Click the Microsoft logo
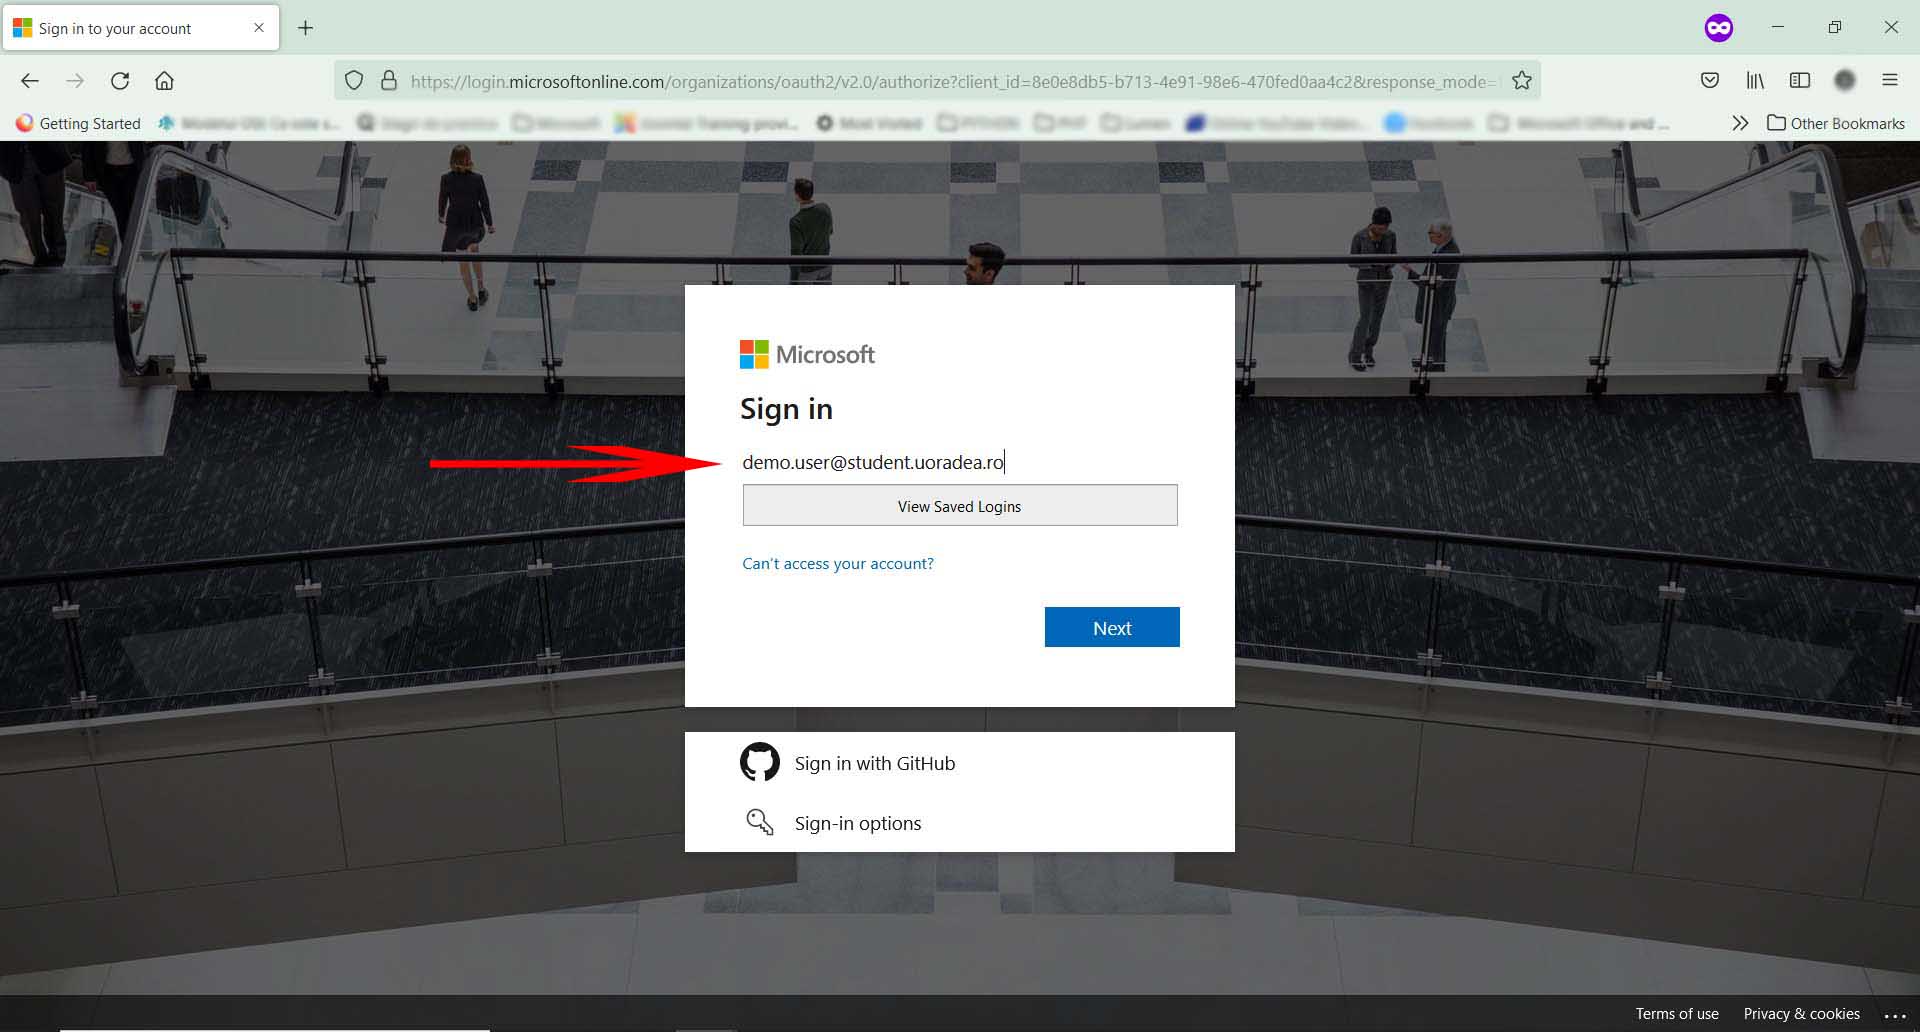Image resolution: width=1920 pixels, height=1032 pixels. [807, 354]
